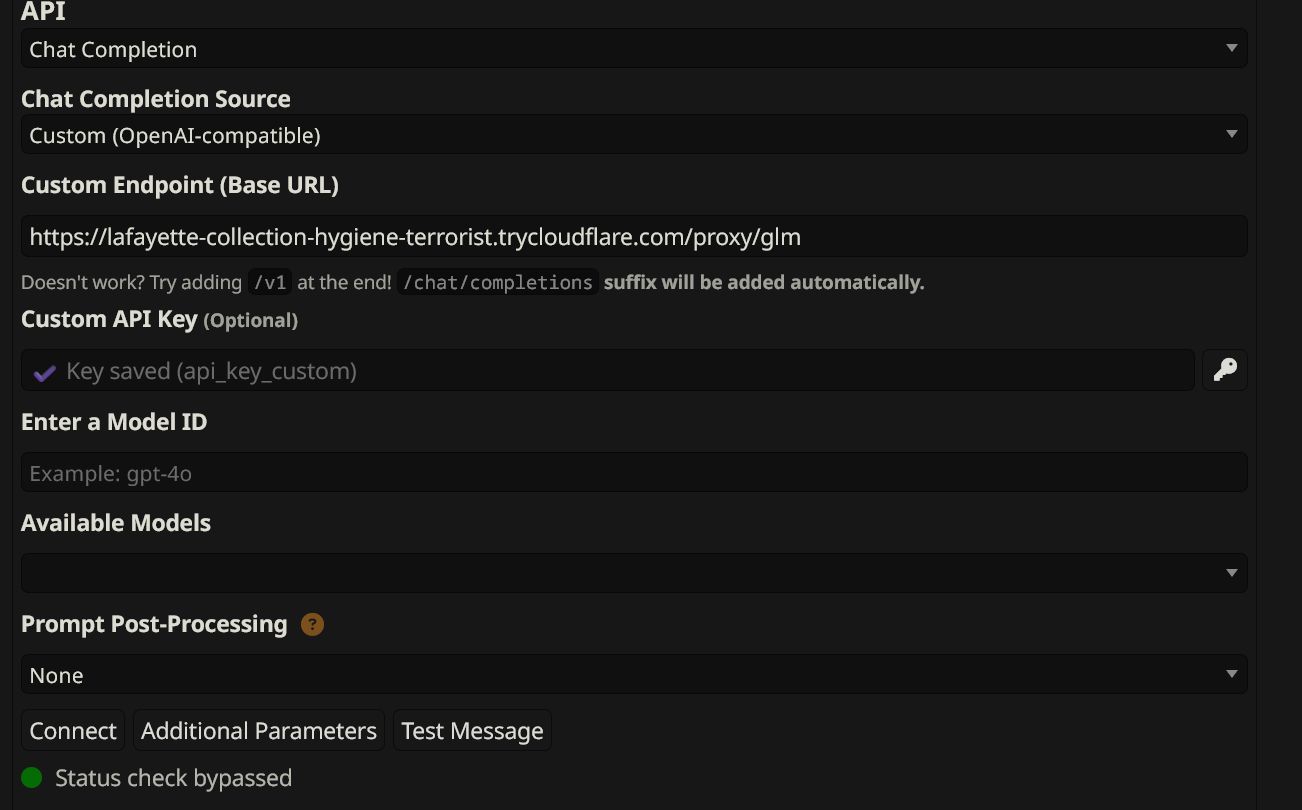
Task: Click the purple checkmark in key field
Action: pyautogui.click(x=44, y=372)
